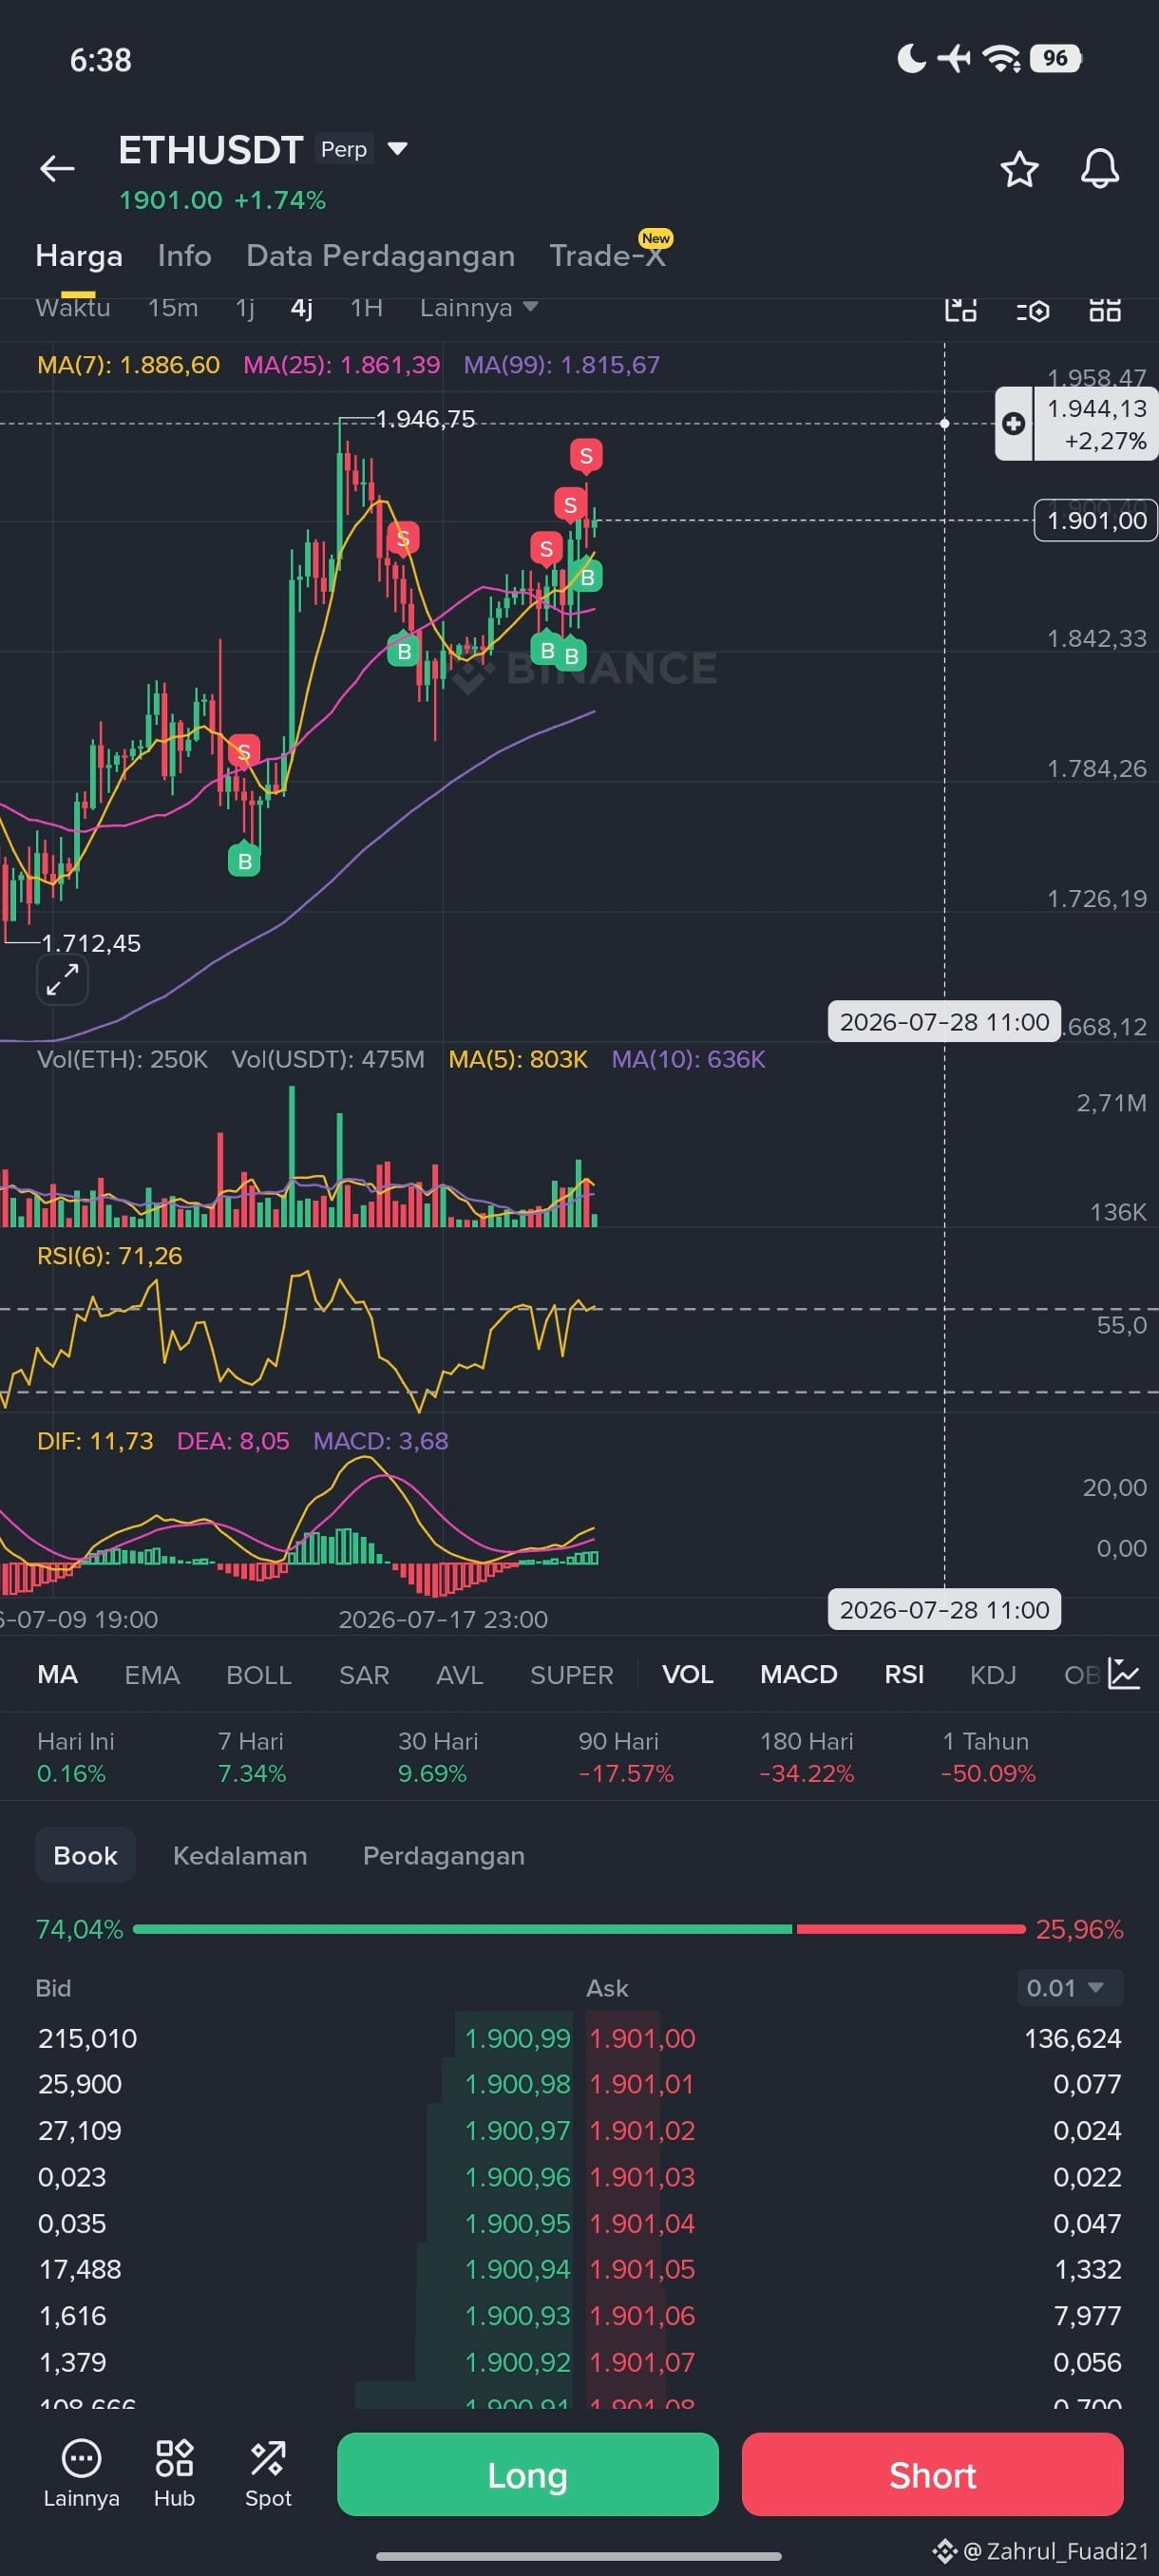Screen dimensions: 1159x2576
Task: Tap the 1 Tahun -50.09% performance
Action: coord(988,1757)
